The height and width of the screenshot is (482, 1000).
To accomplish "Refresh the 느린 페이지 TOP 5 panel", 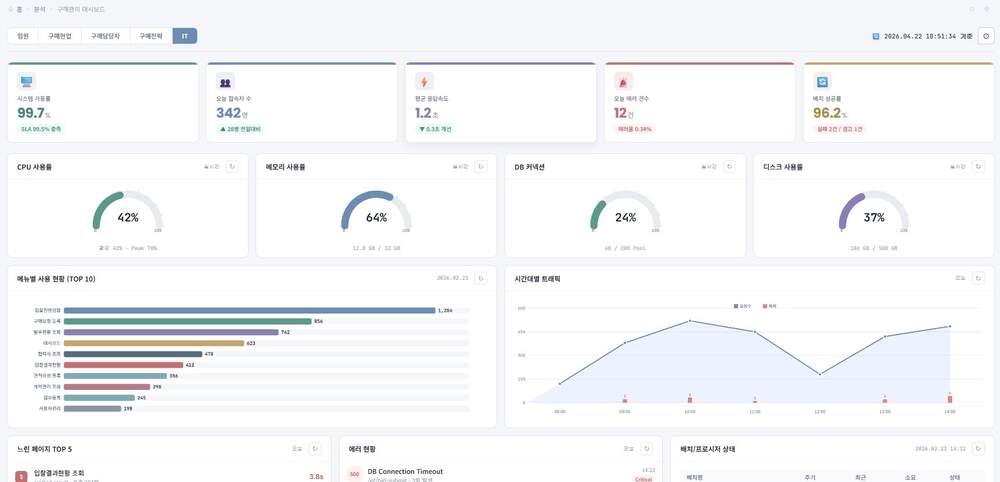I will point(315,449).
